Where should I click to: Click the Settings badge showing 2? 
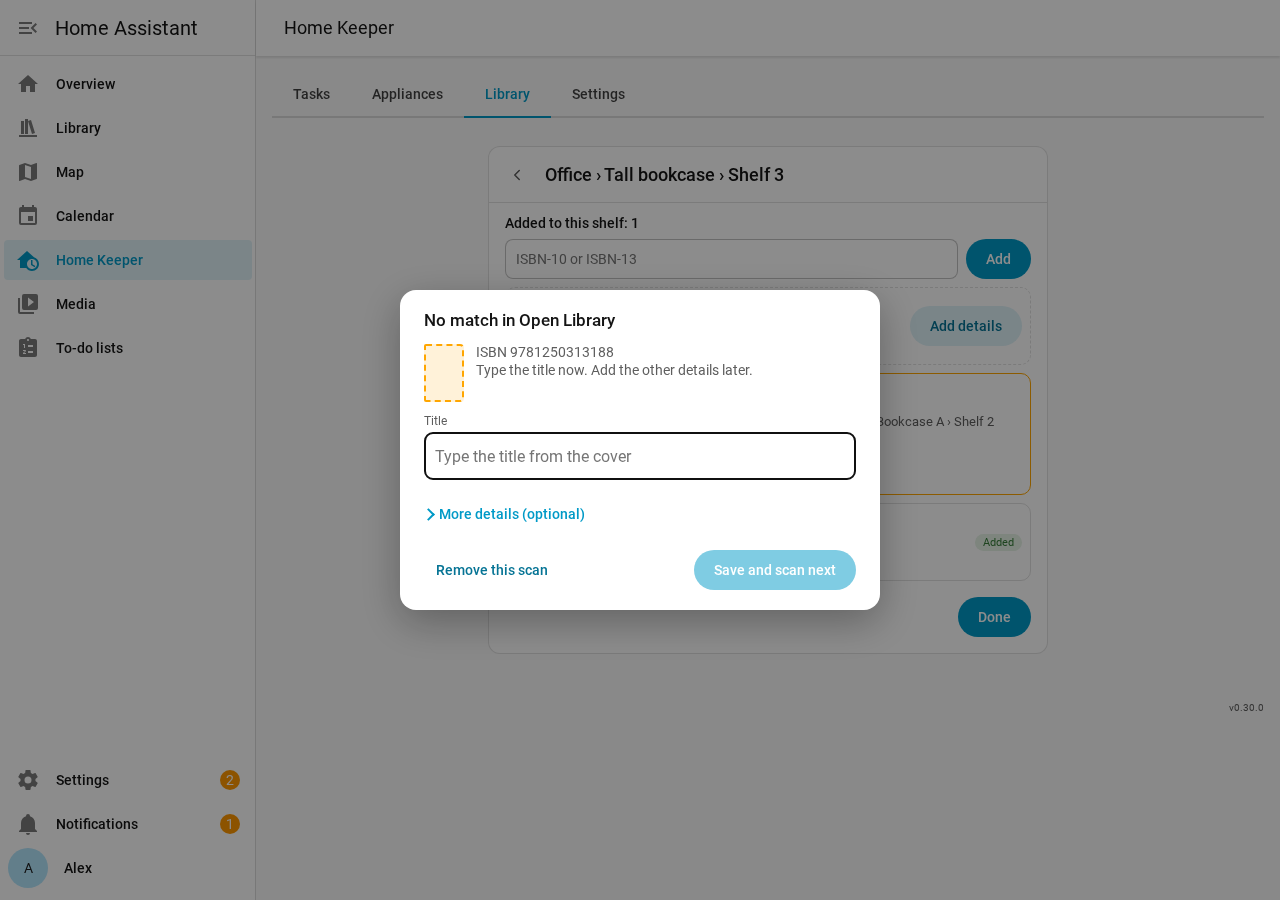230,780
